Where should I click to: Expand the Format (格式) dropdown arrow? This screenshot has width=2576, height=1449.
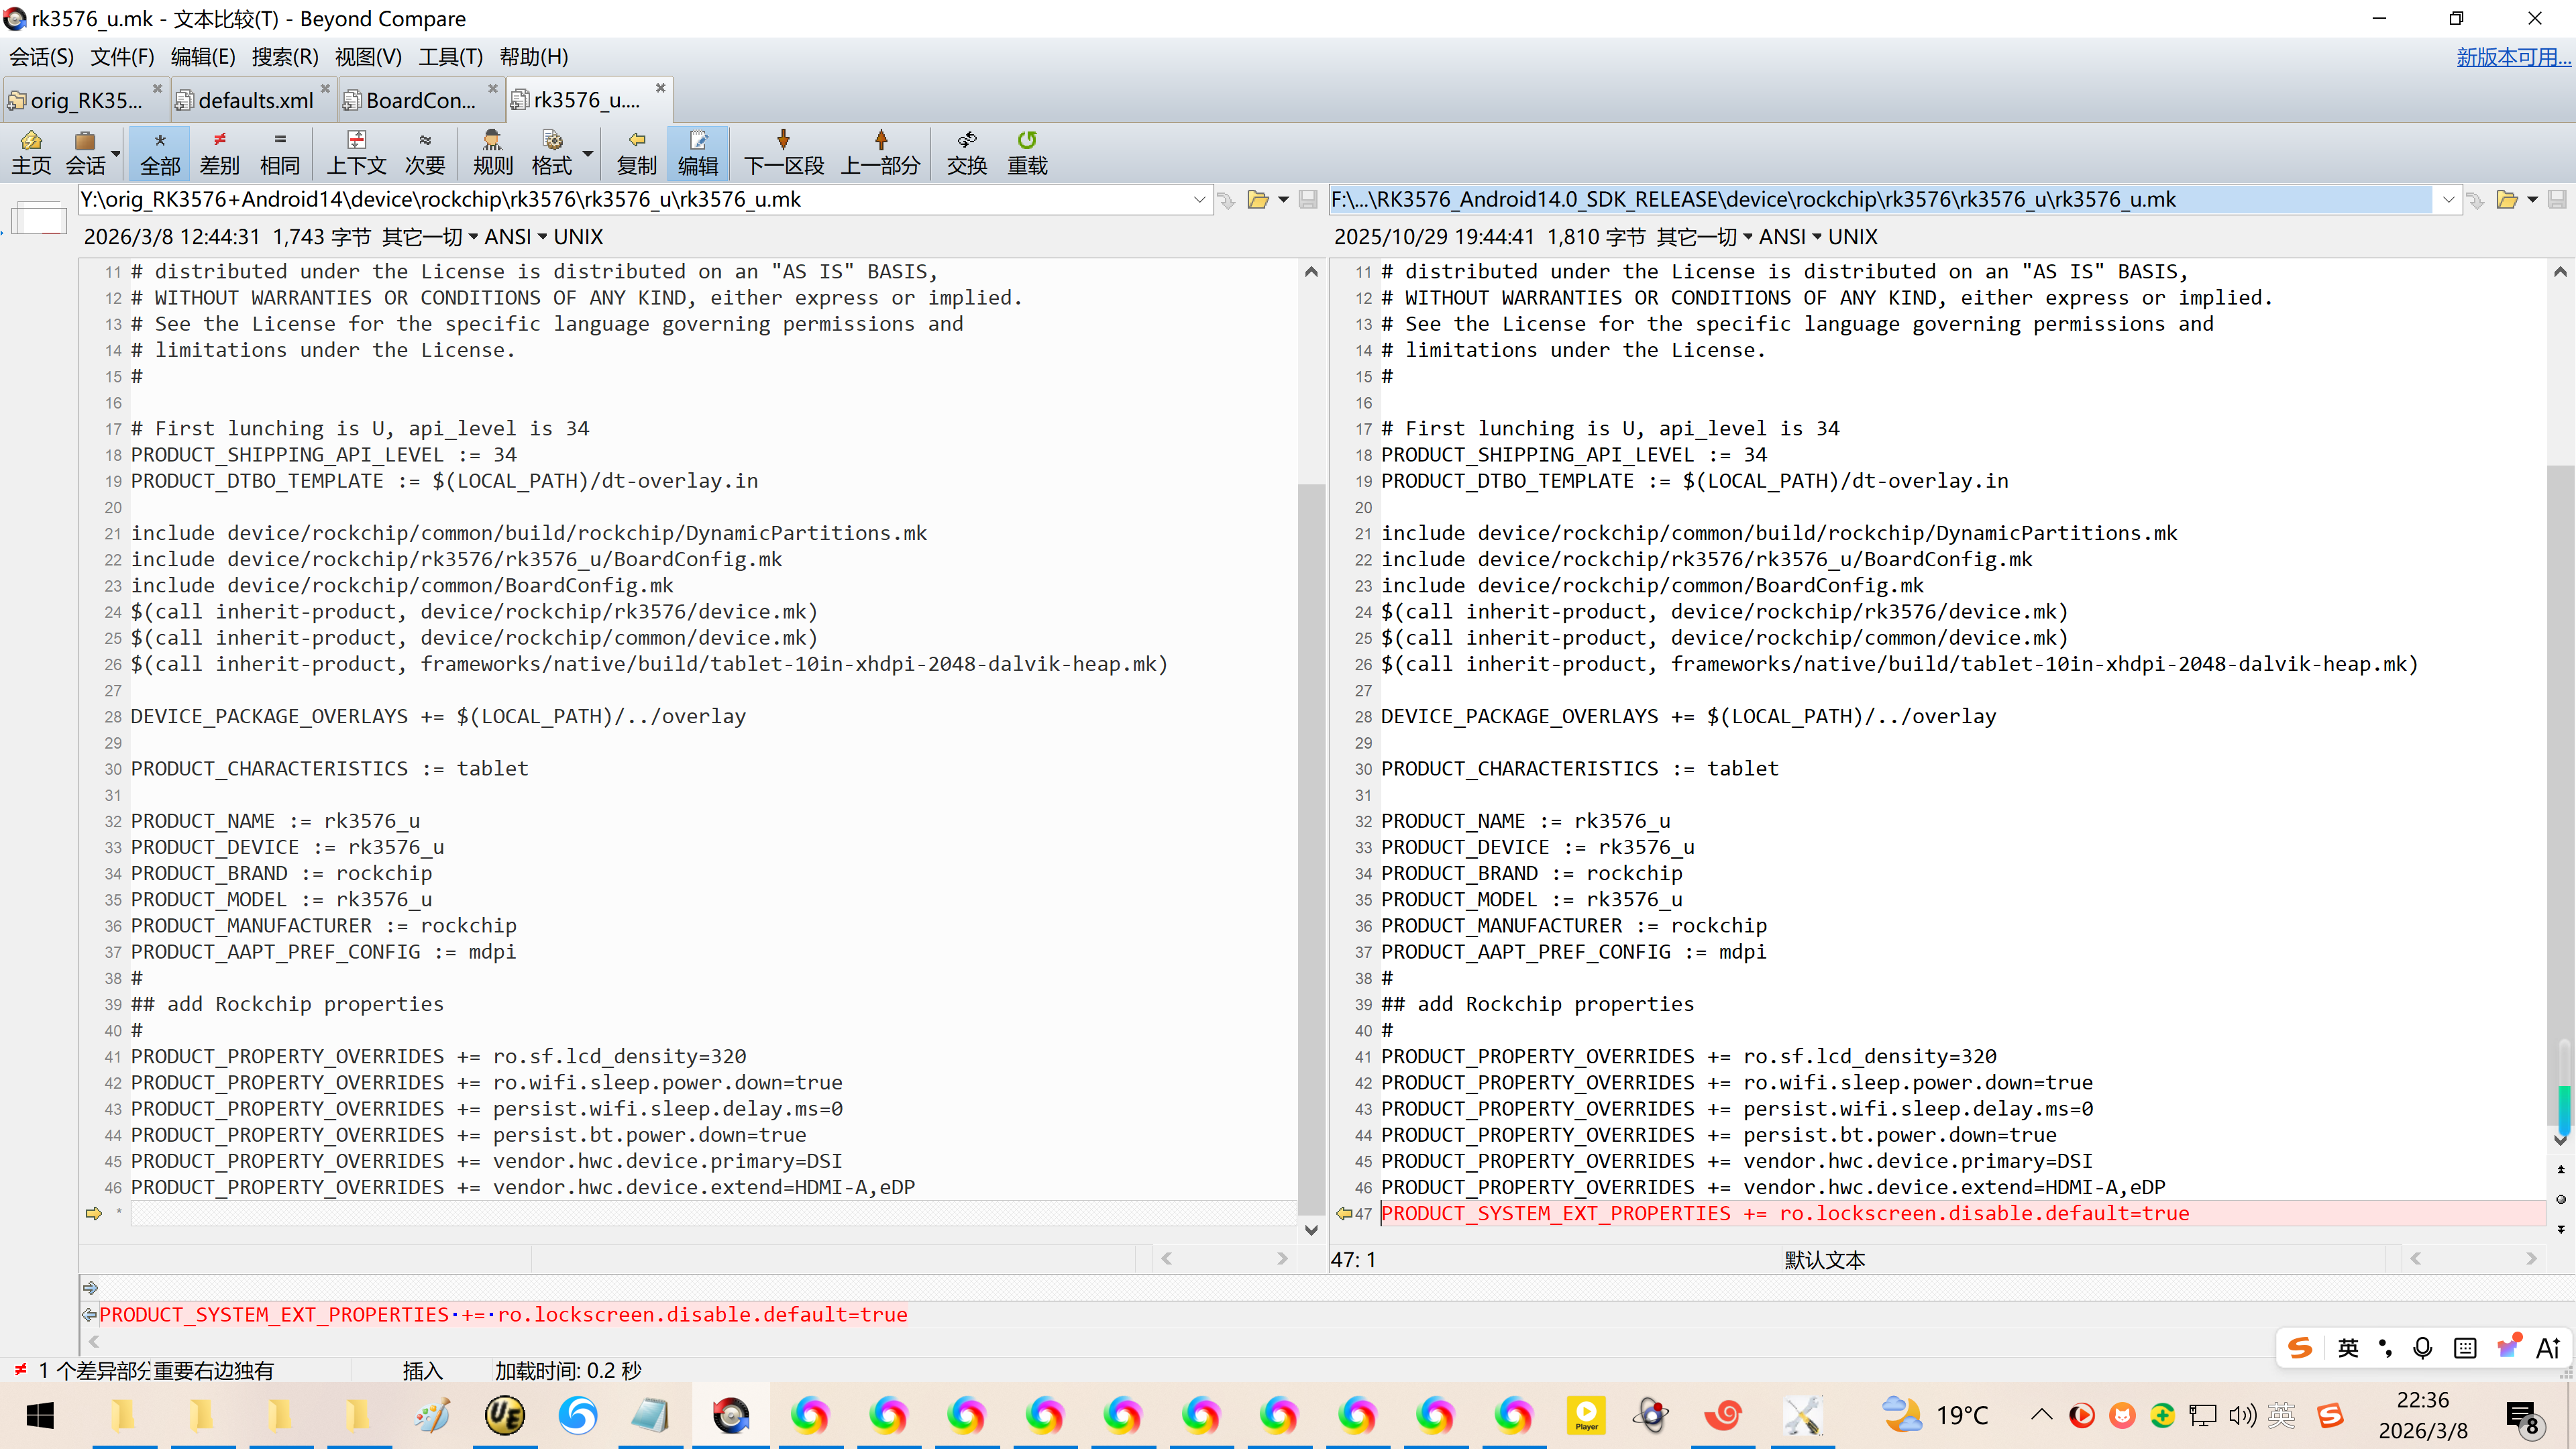tap(588, 153)
